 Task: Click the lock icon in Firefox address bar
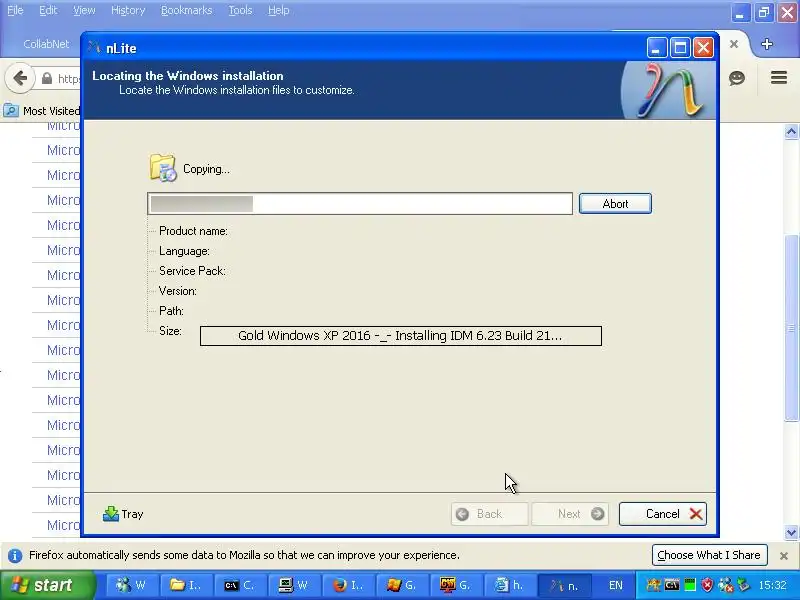tap(47, 78)
